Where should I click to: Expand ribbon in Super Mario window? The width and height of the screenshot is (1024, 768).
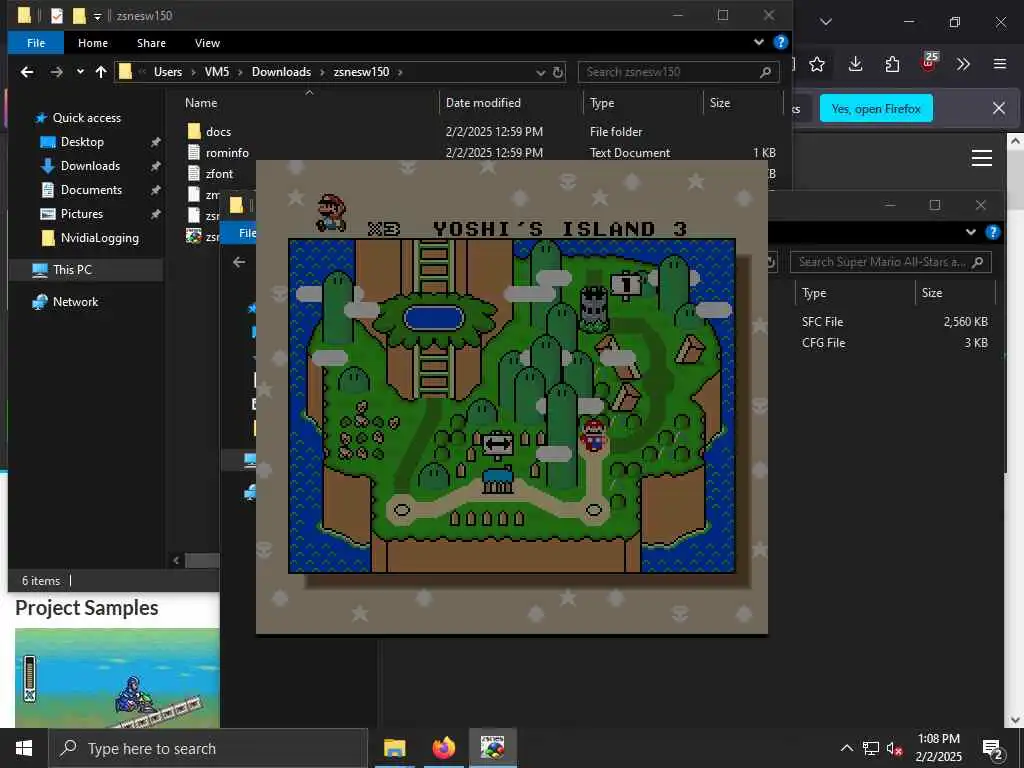coord(970,232)
